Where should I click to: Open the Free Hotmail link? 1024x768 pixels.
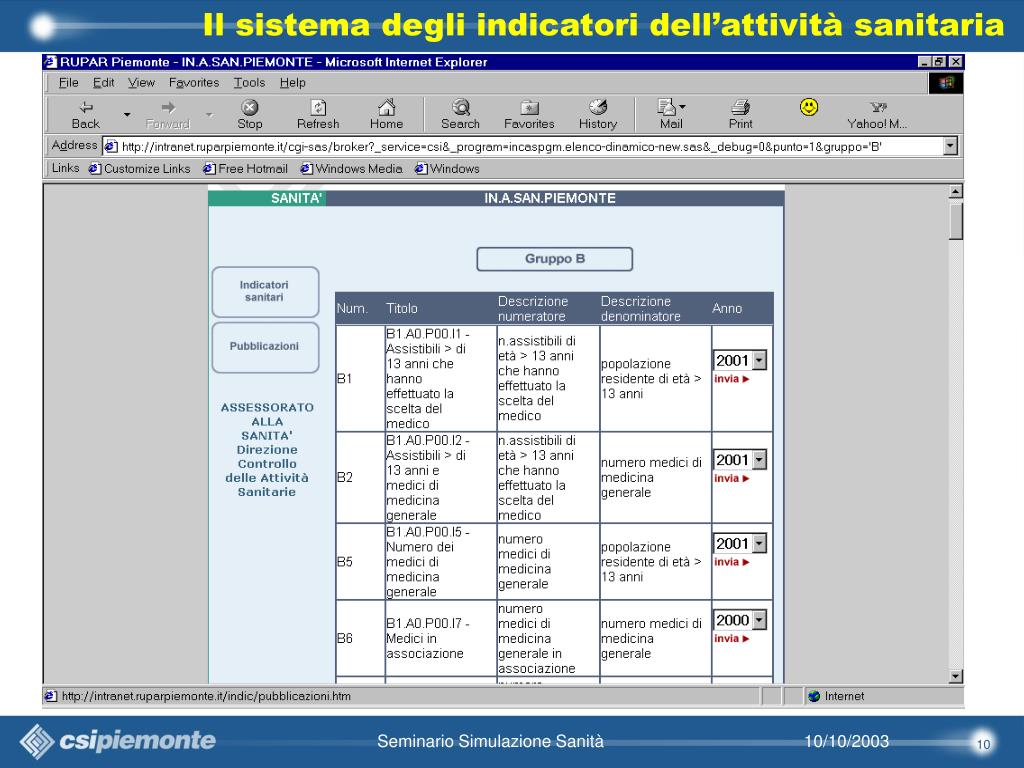click(246, 168)
